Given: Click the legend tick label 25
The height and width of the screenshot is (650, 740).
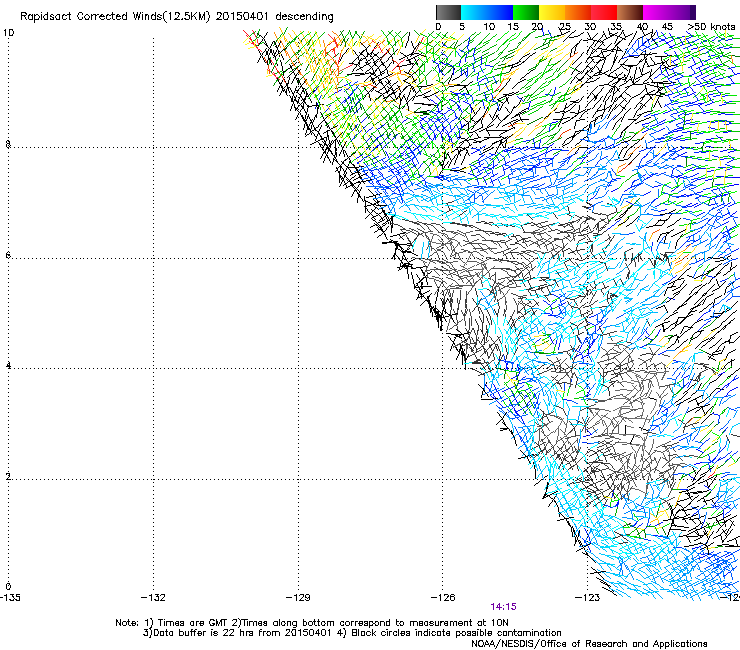Looking at the screenshot, I should [x=564, y=27].
